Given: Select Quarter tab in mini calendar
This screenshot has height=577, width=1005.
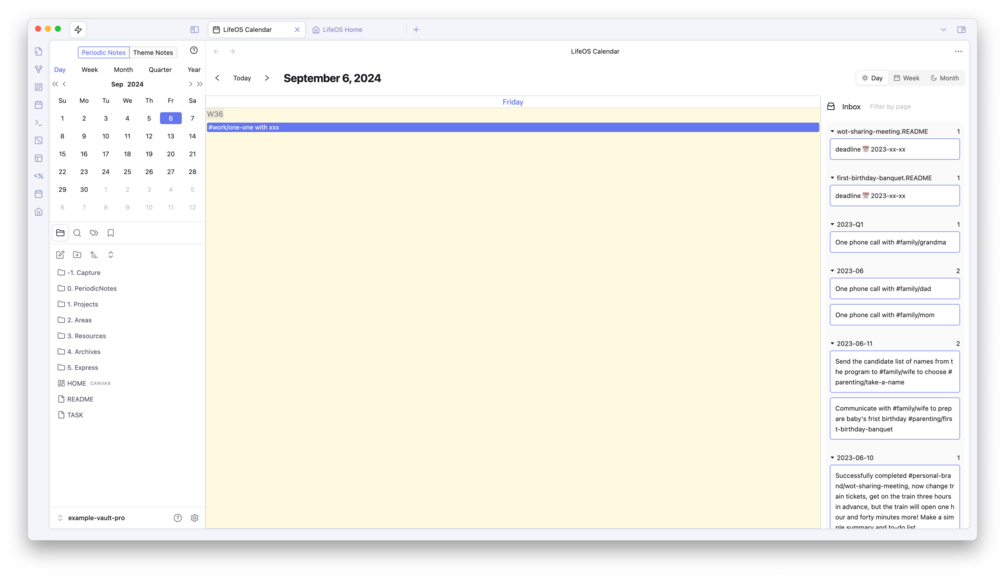Looking at the screenshot, I should click(160, 69).
